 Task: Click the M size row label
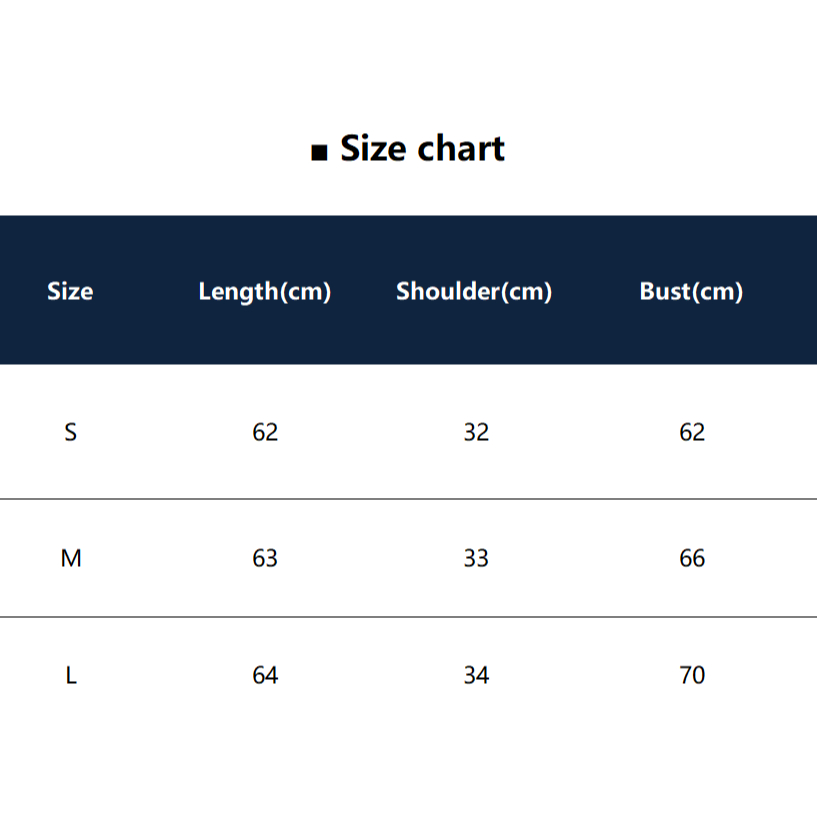click(71, 558)
